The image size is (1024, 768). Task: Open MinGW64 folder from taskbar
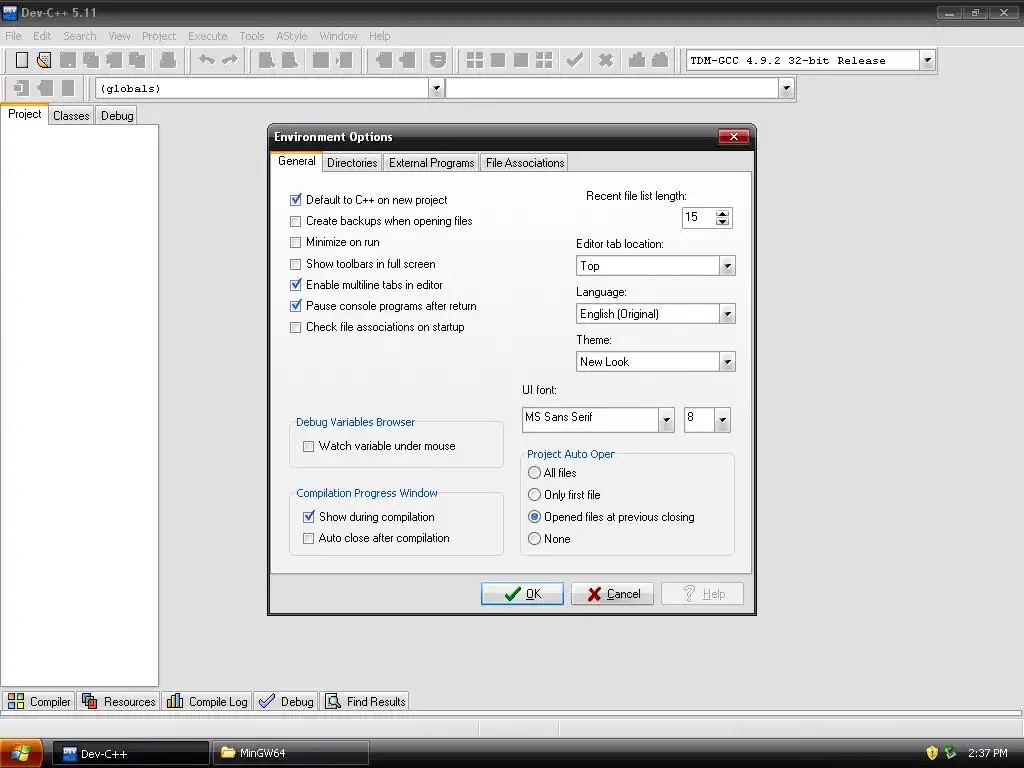(x=291, y=753)
